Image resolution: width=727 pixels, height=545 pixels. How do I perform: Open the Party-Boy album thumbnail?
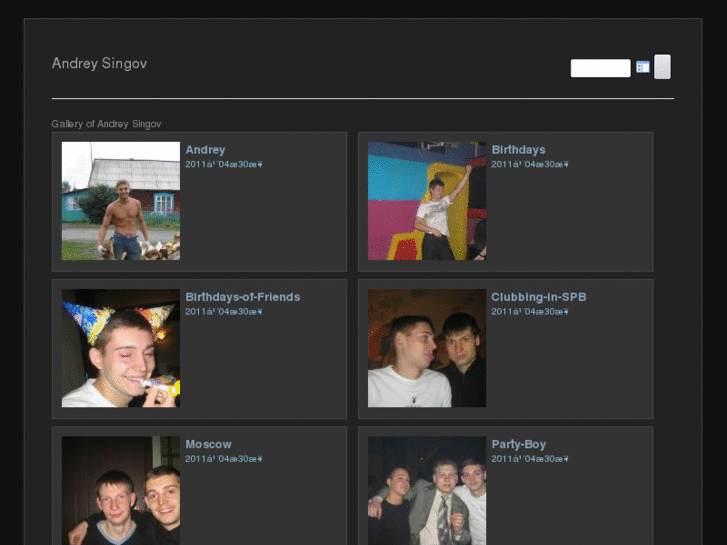click(x=427, y=490)
